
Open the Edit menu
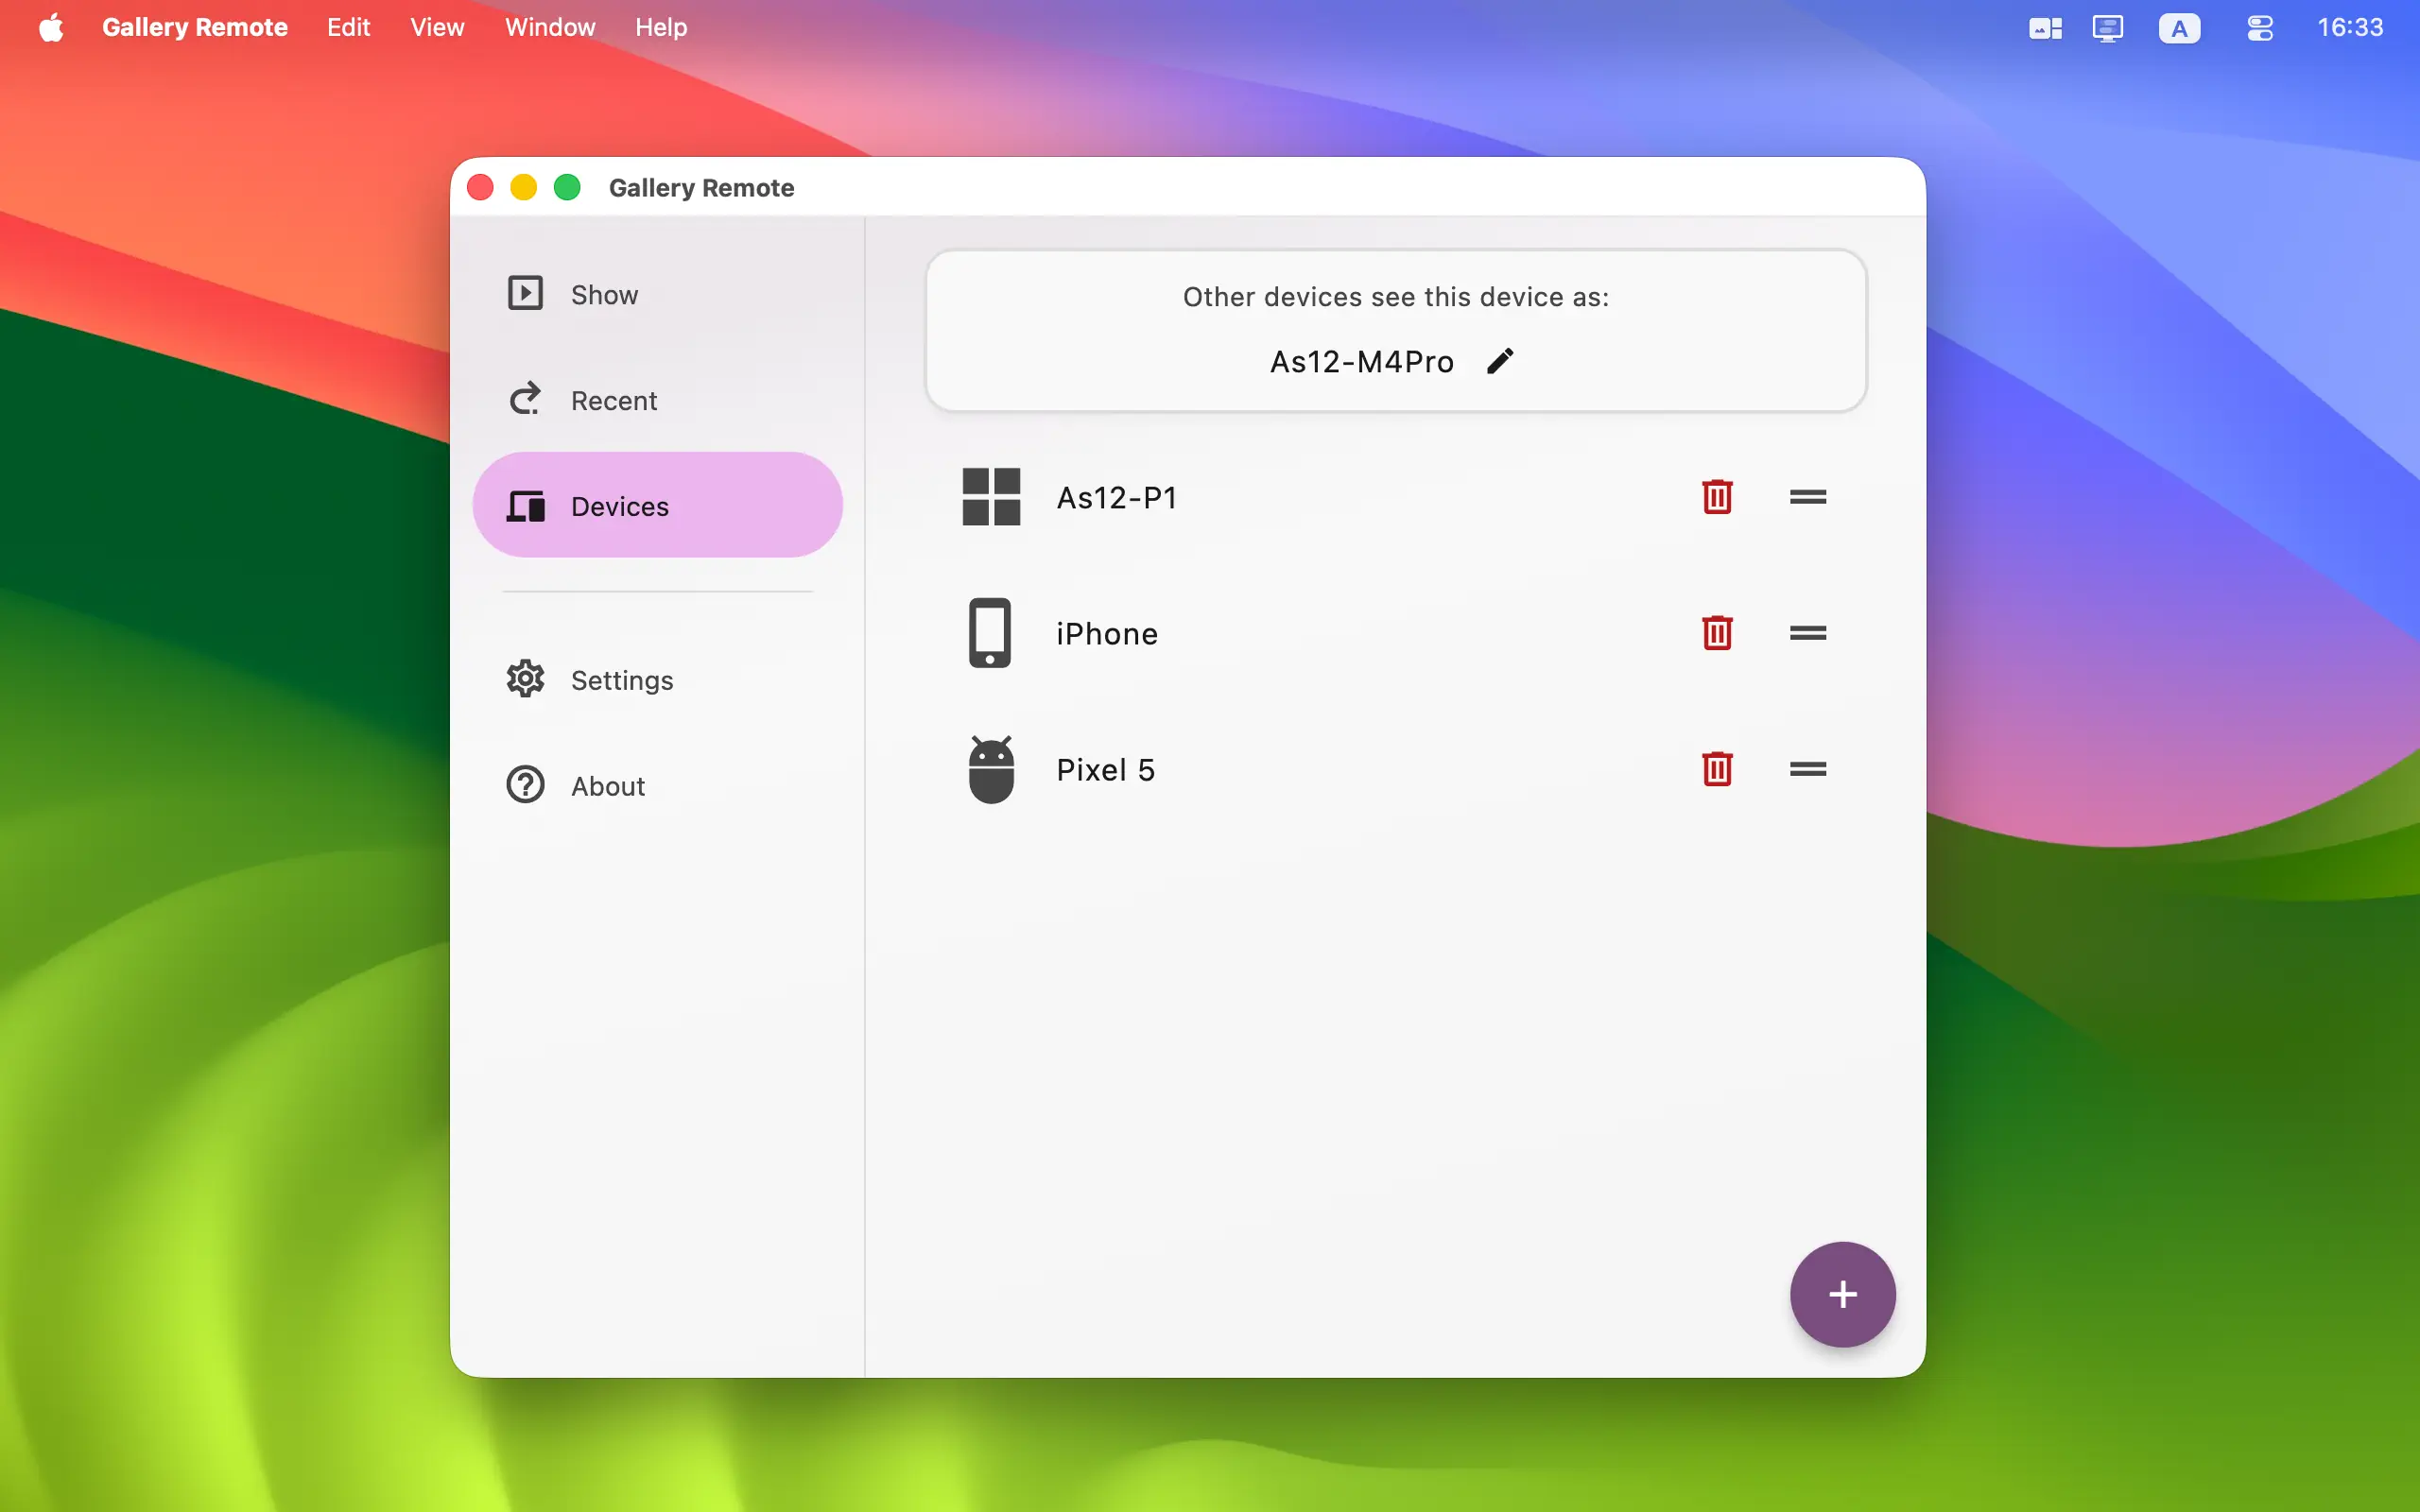pos(348,27)
